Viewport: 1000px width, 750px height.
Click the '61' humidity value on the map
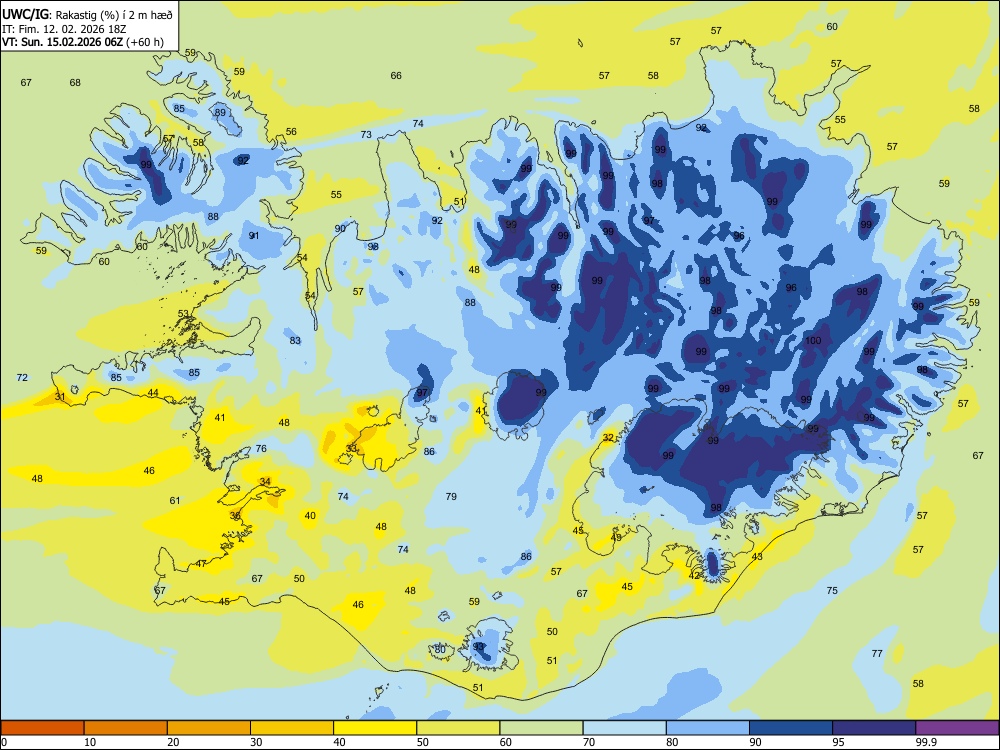pyautogui.click(x=175, y=501)
